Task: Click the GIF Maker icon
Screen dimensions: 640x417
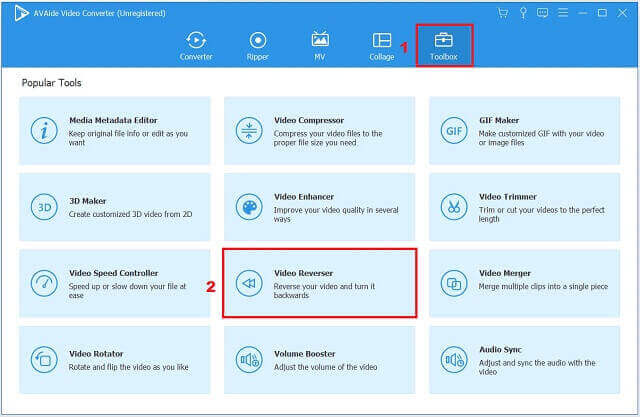Action: click(454, 131)
